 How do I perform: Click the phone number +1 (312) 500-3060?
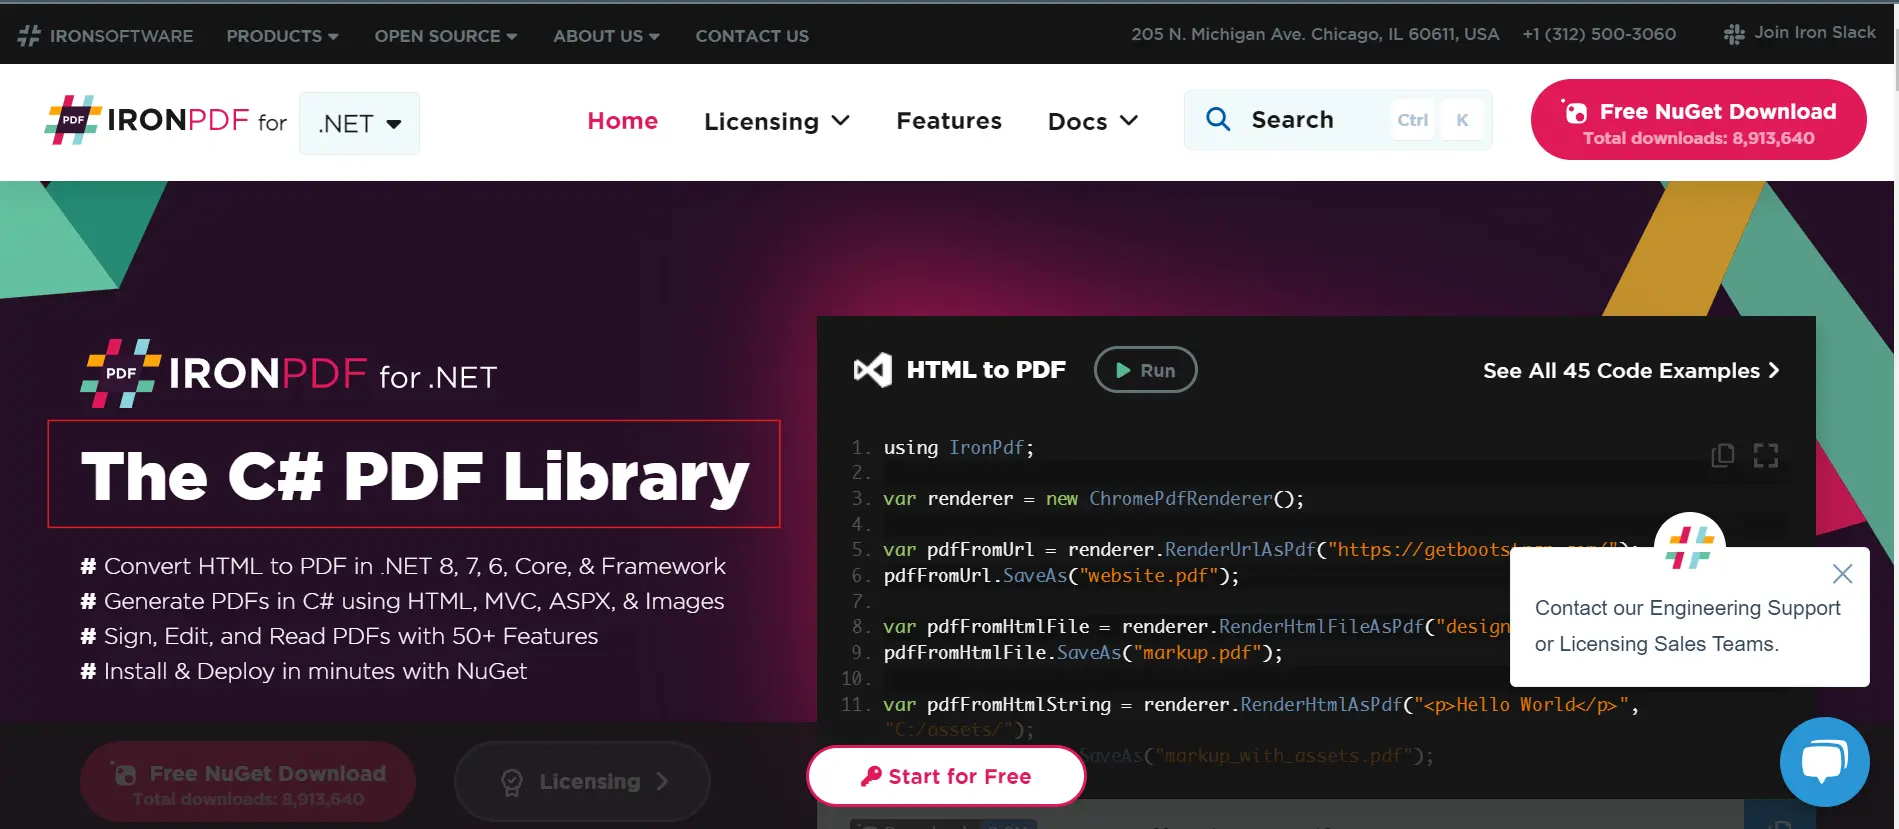point(1599,34)
